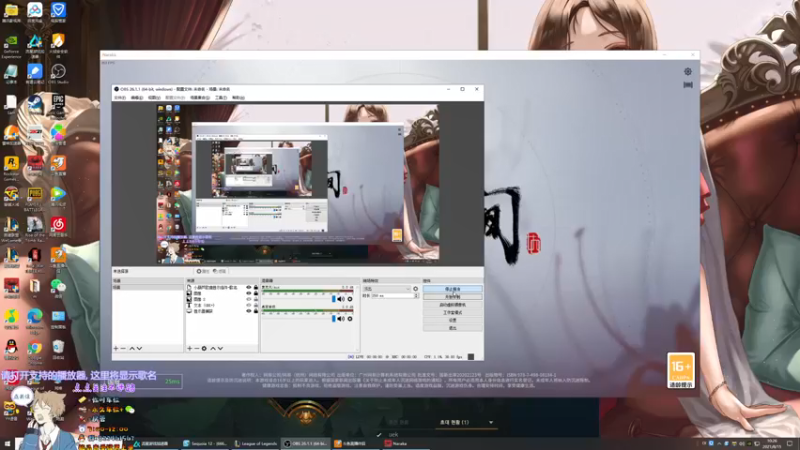Move scene up in Scenes panel
Viewport: 800px width, 450px height.
132,348
